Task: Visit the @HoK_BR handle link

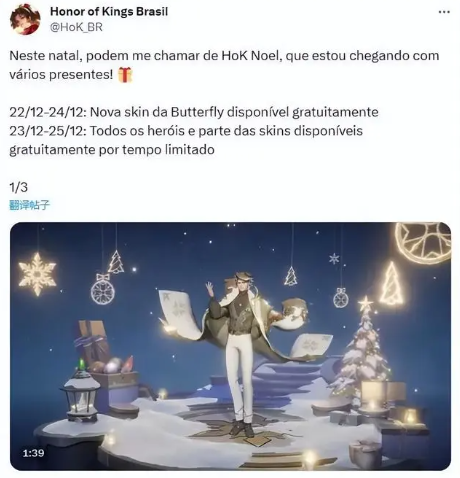Action: pos(76,27)
